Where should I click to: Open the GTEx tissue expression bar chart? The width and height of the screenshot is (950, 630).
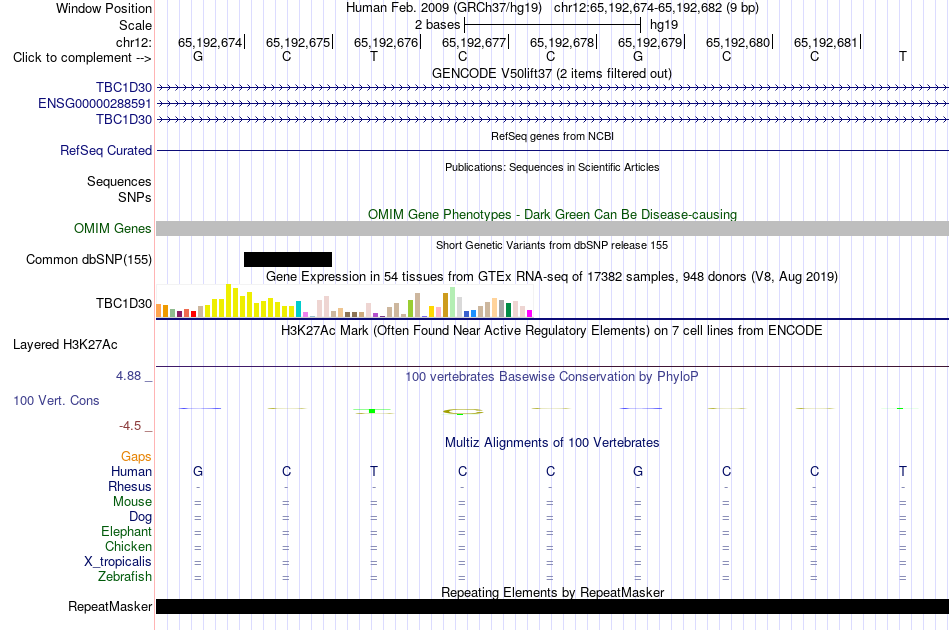point(344,301)
